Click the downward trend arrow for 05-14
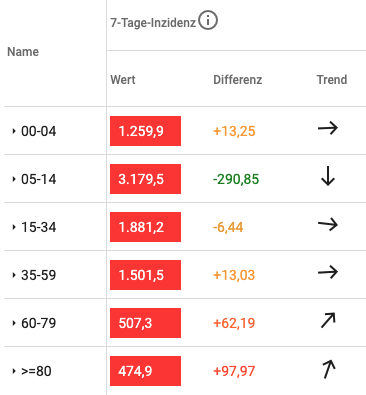The image size is (366, 395). pyautogui.click(x=328, y=176)
